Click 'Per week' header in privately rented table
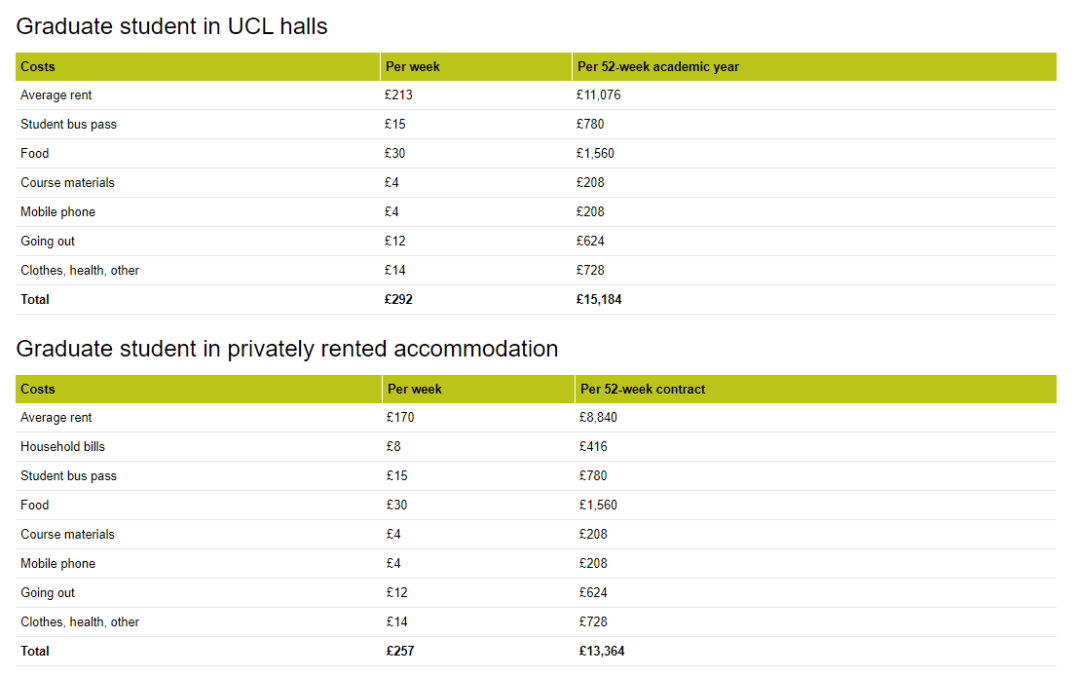Viewport: 1080px width, 676px height. [x=414, y=389]
